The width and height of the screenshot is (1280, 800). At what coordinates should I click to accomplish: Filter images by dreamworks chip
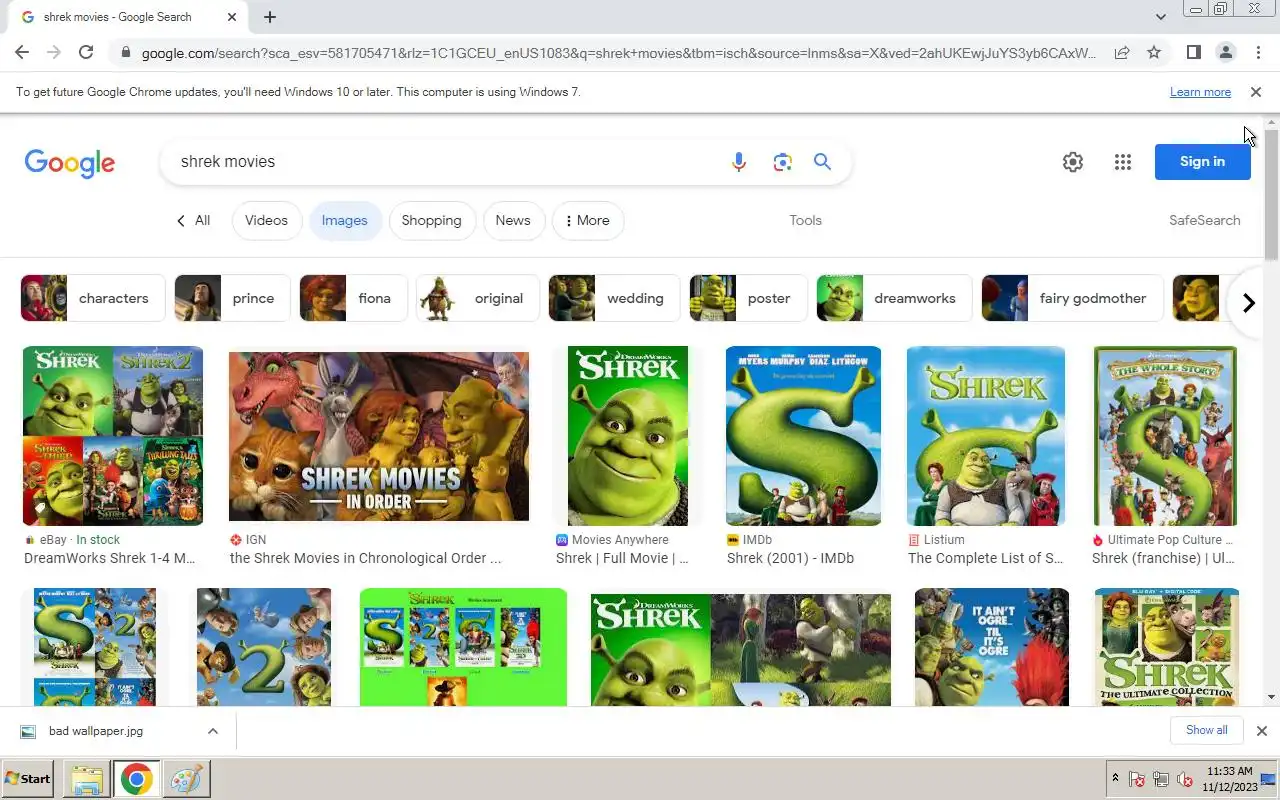click(x=894, y=299)
